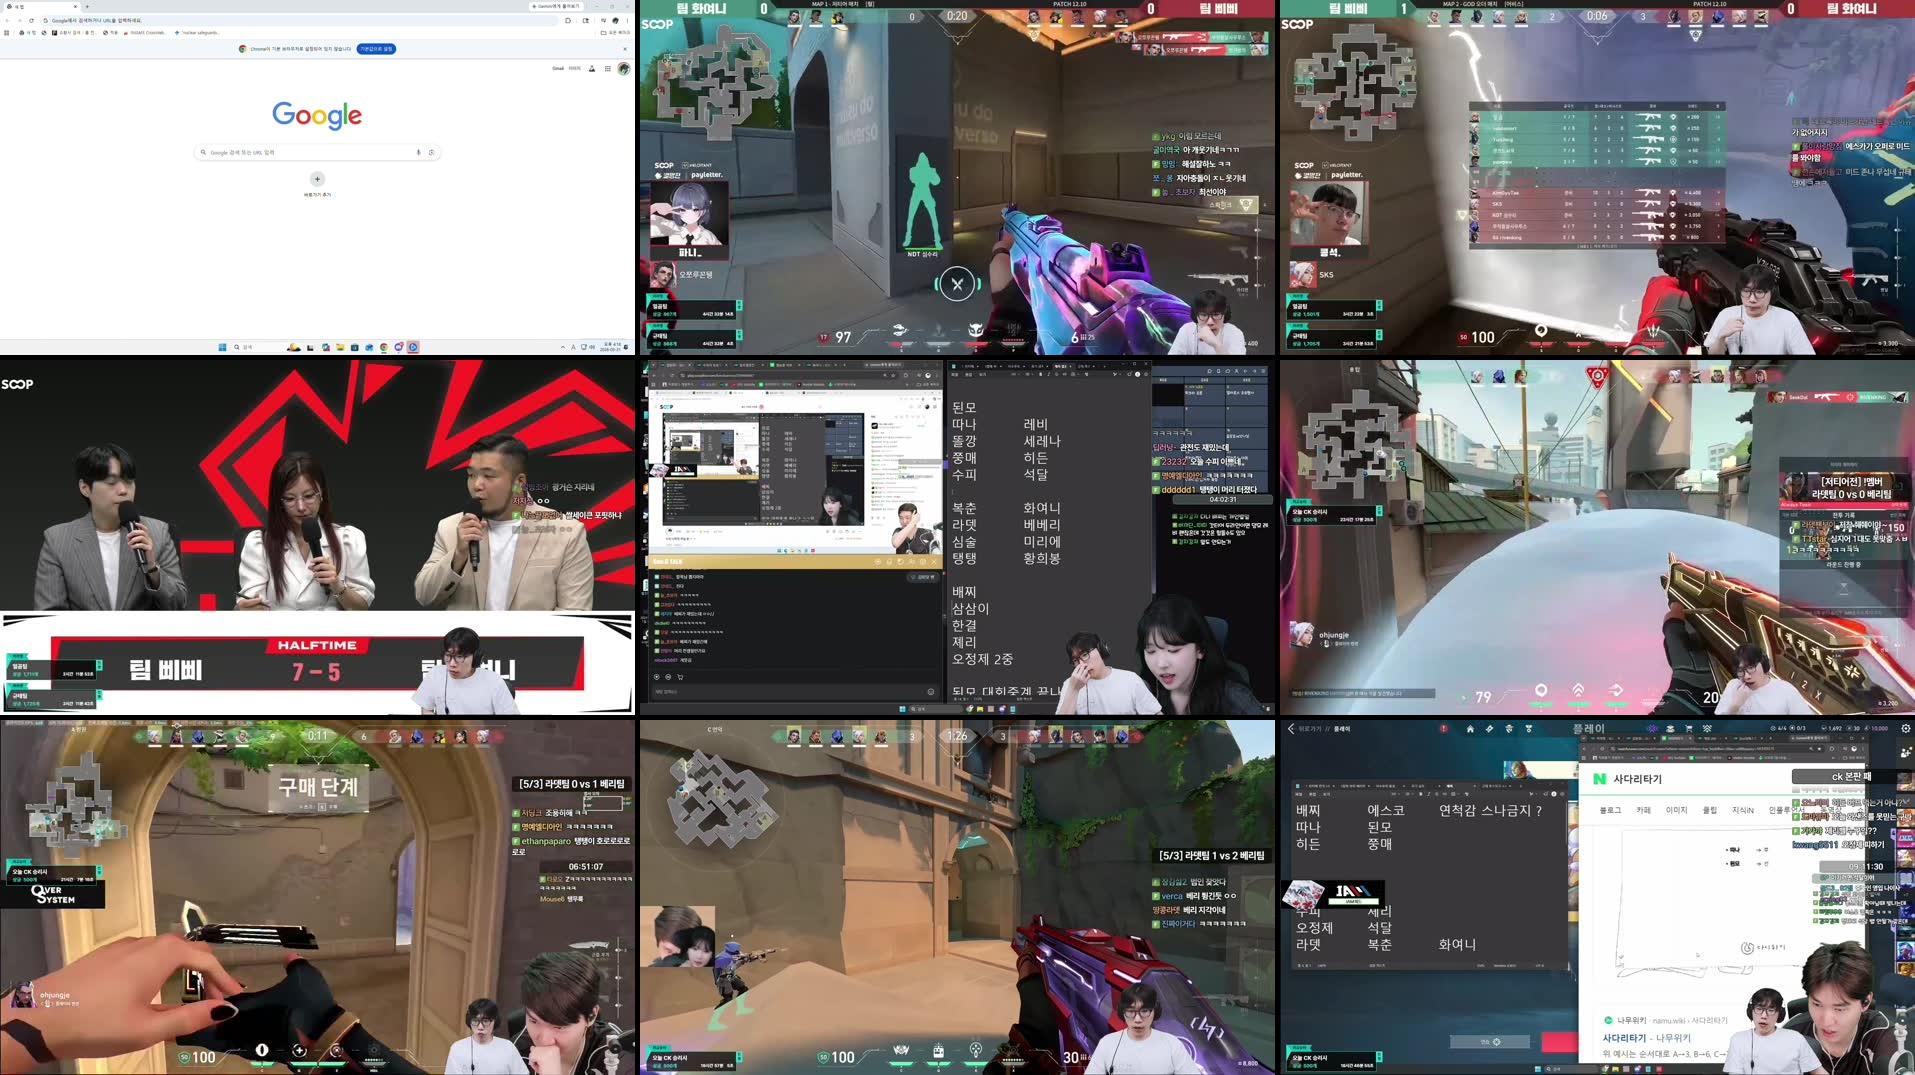Viewport: 1915px width, 1075px height.
Task: Open a new Chrome tab with plus button
Action: (87, 6)
